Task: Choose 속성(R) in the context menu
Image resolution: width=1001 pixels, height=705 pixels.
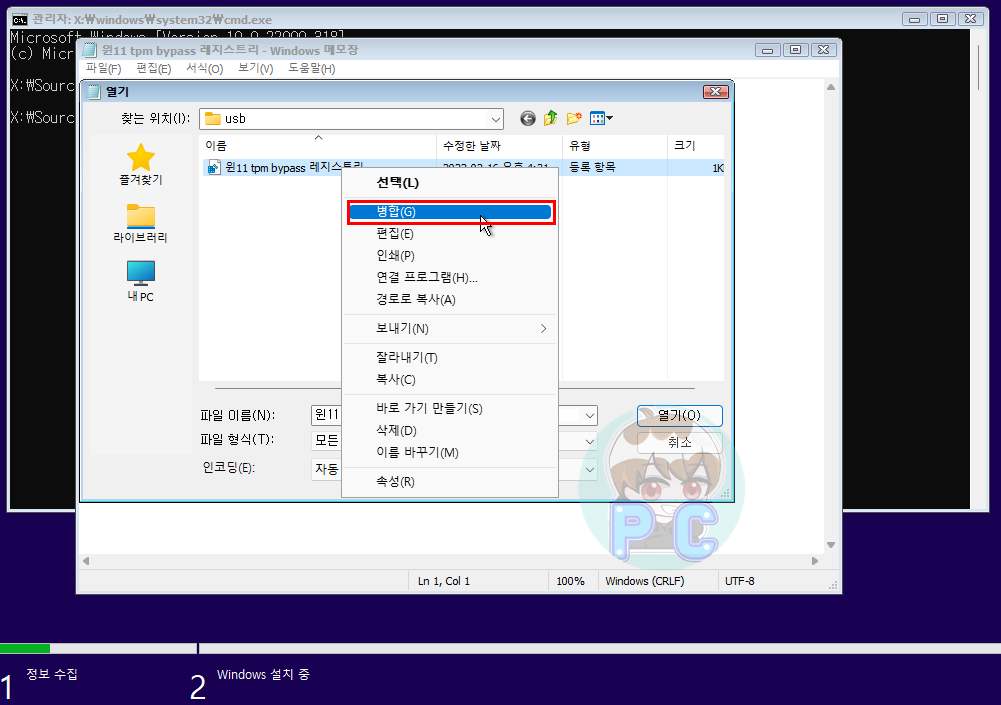Action: pyautogui.click(x=450, y=481)
